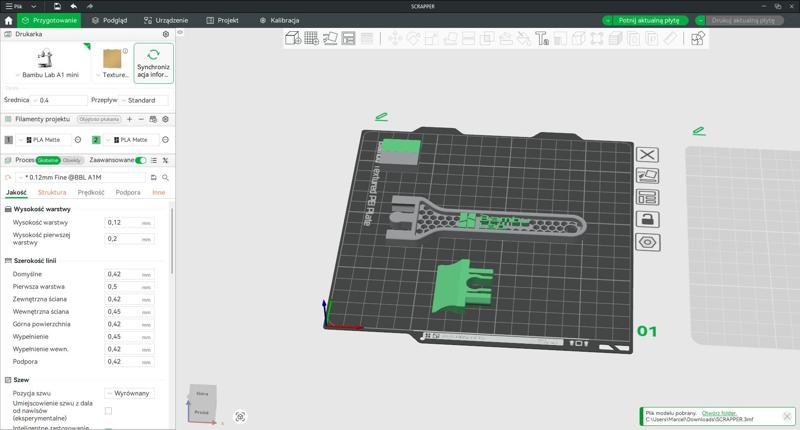This screenshot has height=430, width=800.
Task: Edit second plate name pencil icon
Action: [x=699, y=131]
